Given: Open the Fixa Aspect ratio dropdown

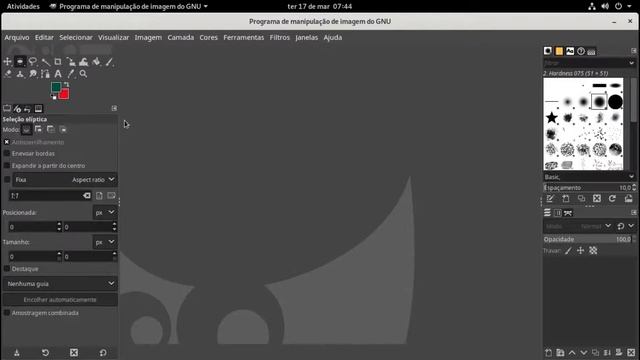Looking at the screenshot, I should 64,180.
